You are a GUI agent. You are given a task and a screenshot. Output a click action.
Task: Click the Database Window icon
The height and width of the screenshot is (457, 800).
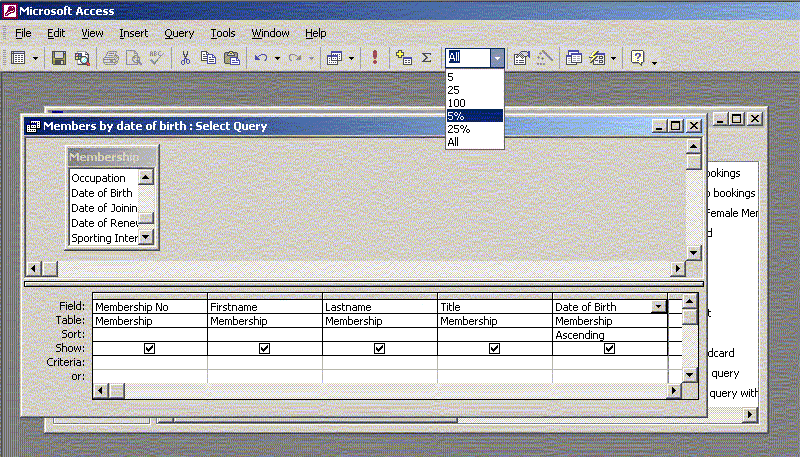coord(574,58)
